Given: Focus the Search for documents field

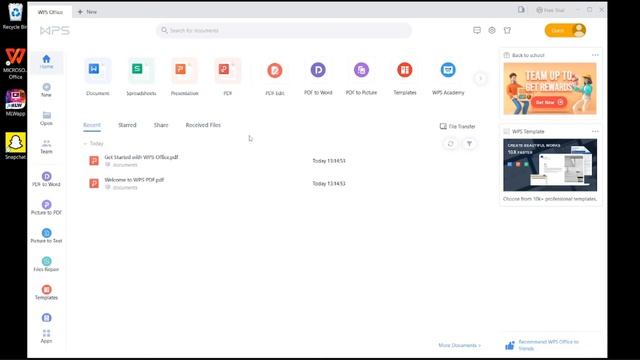Looking at the screenshot, I should (284, 30).
